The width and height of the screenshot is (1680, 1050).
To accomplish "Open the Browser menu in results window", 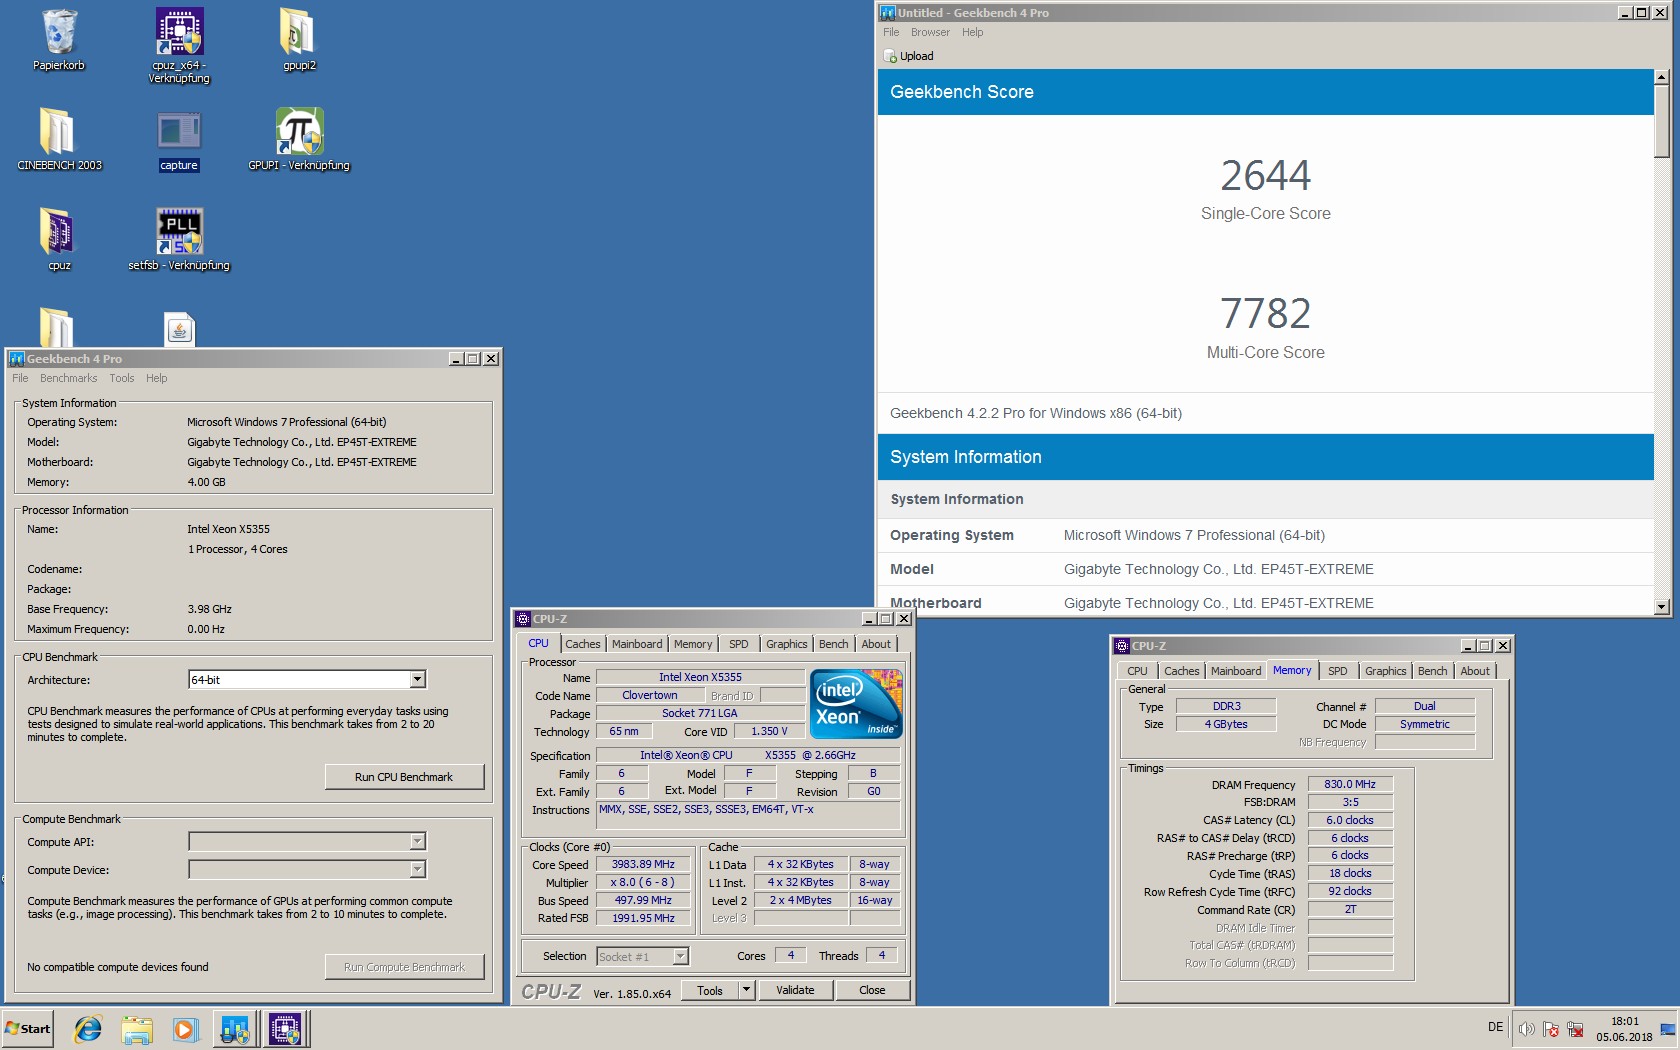I will [930, 32].
